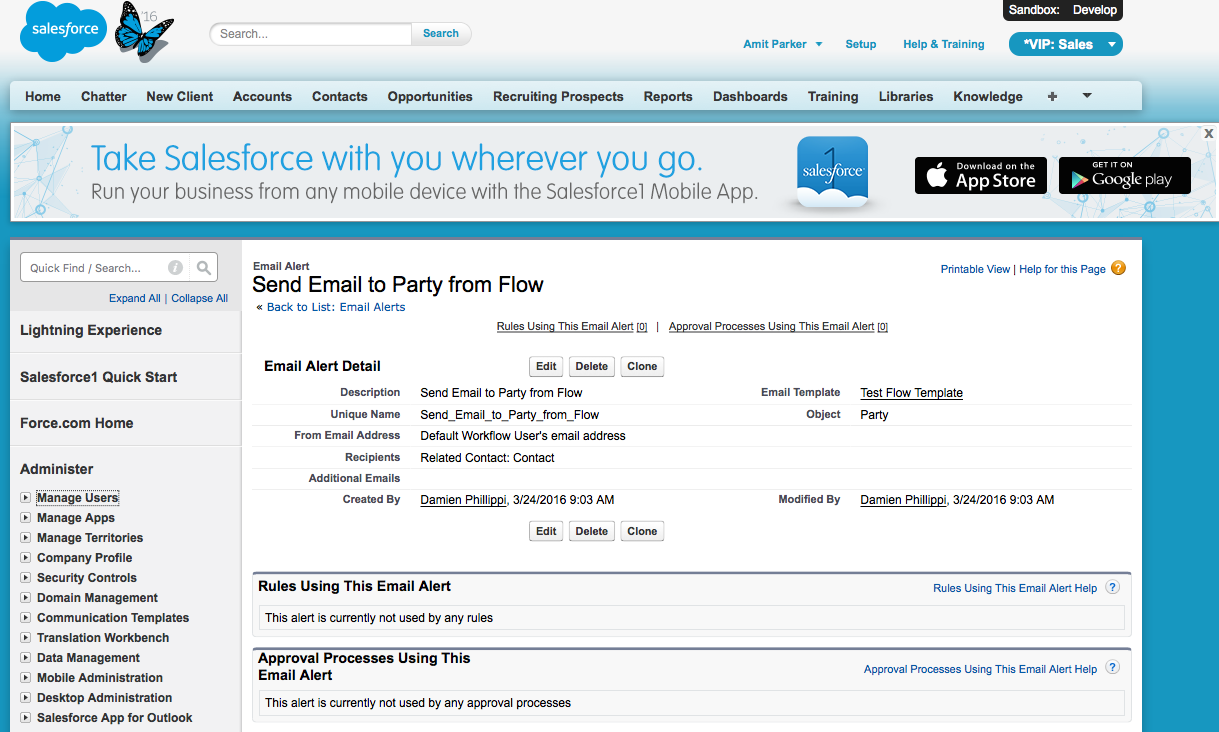Image resolution: width=1219 pixels, height=732 pixels.
Task: Click the Quick Find magnifier icon
Action: pyautogui.click(x=204, y=268)
